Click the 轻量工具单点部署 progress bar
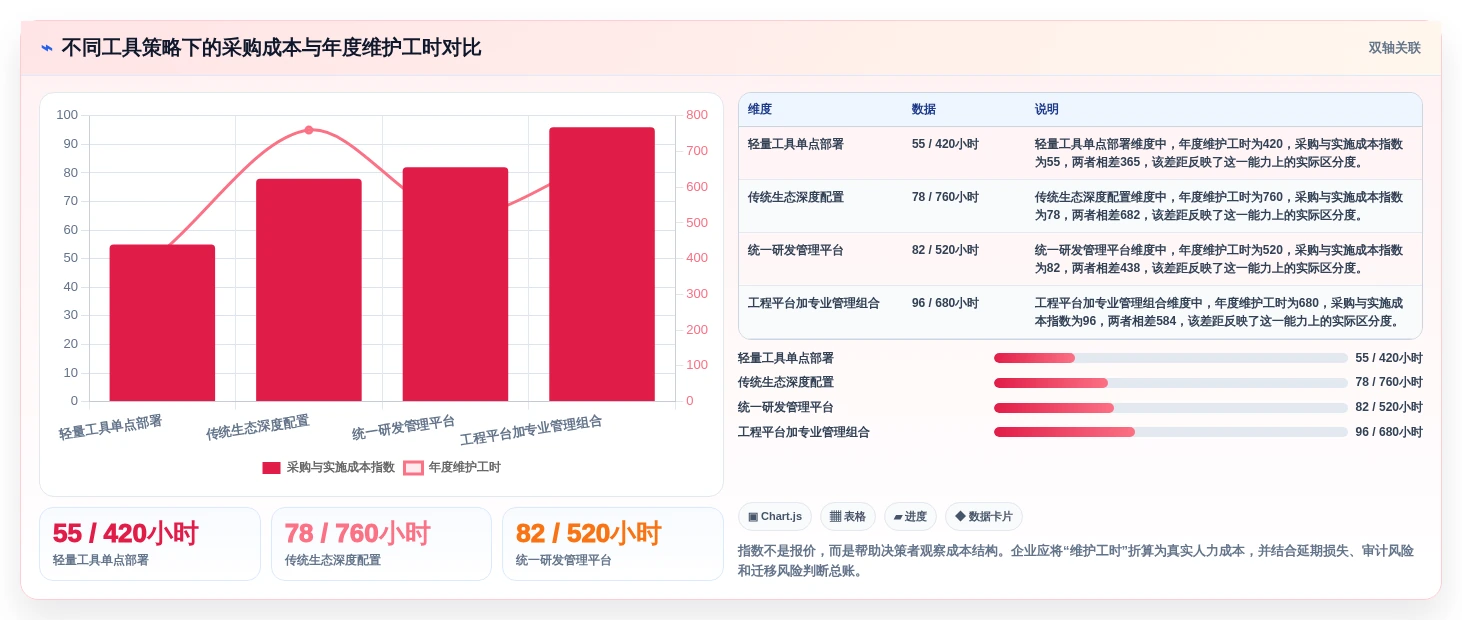Viewport: 1462px width, 620px height. [x=1171, y=358]
